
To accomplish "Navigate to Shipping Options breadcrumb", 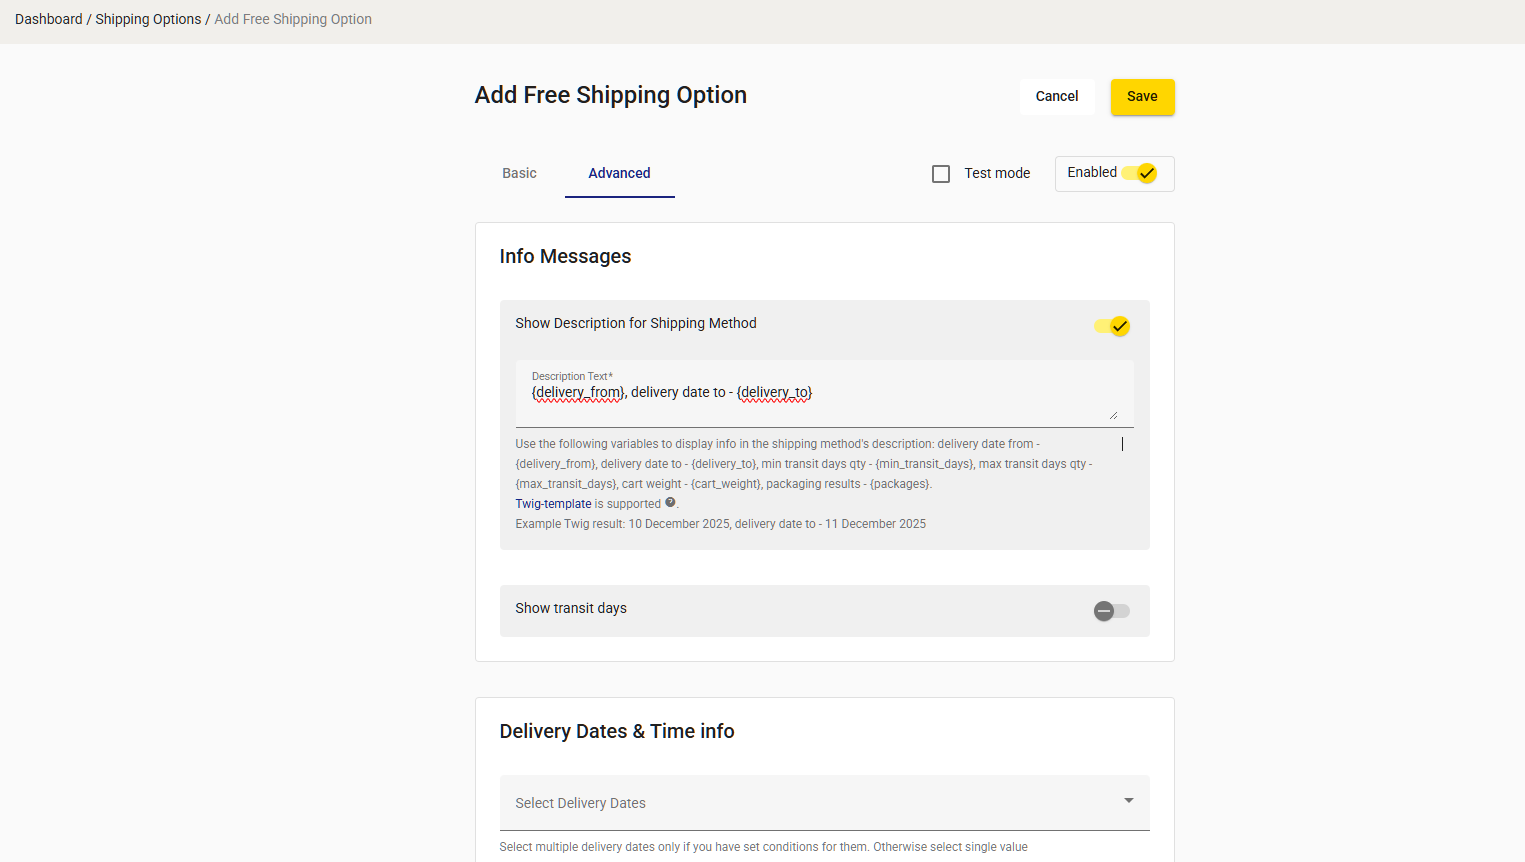I will [x=148, y=19].
